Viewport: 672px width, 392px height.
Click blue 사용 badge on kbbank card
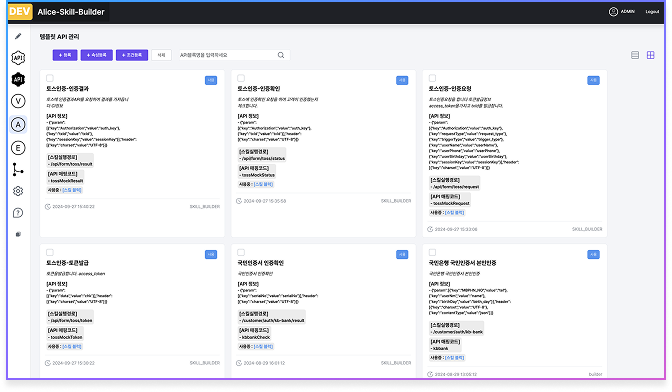pyautogui.click(x=593, y=254)
